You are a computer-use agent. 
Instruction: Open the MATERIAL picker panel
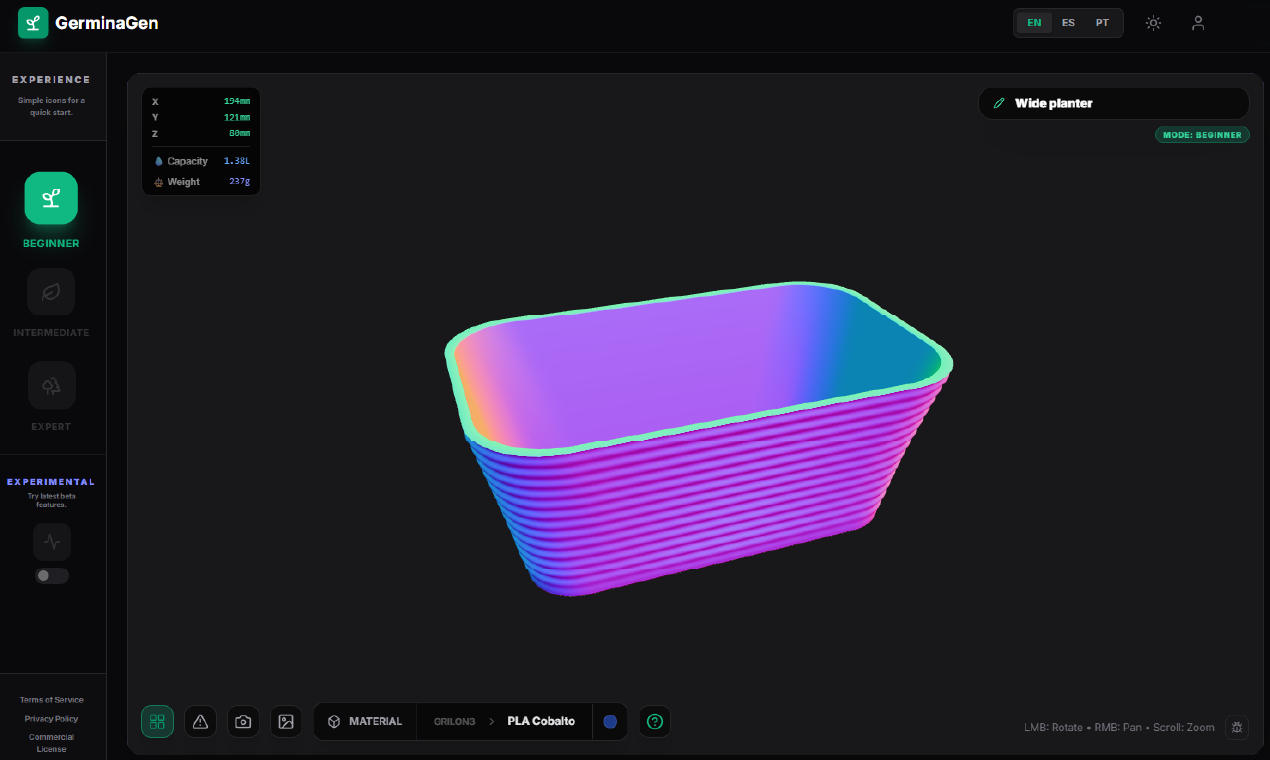[365, 721]
